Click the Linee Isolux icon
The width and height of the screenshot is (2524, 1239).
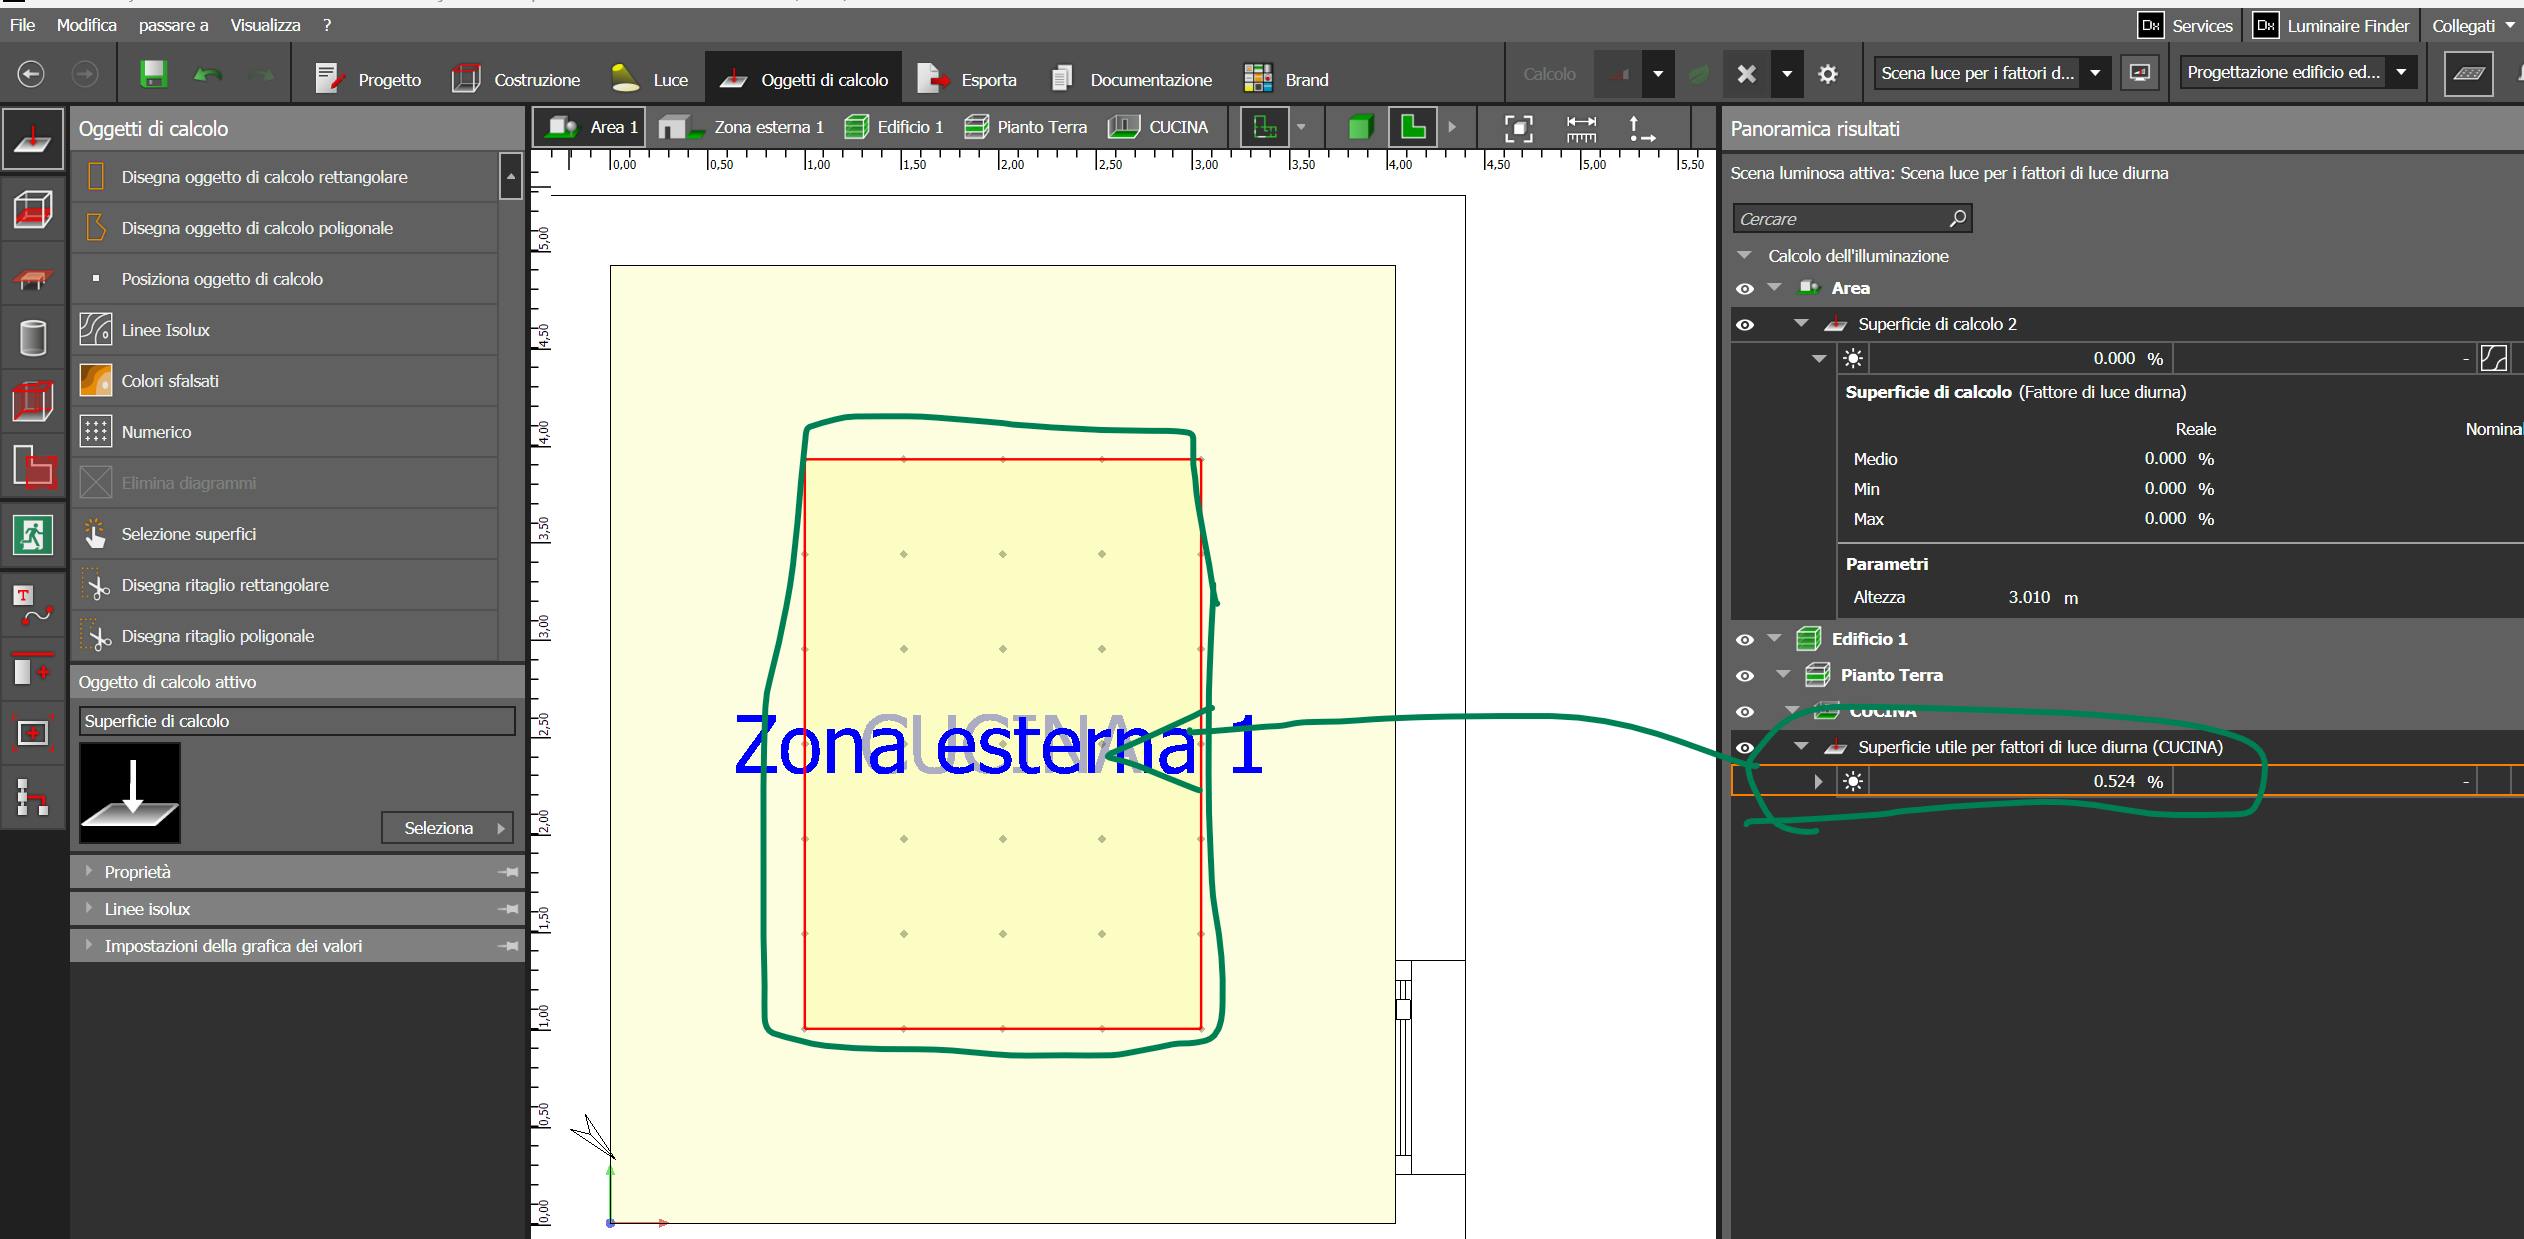coord(96,329)
